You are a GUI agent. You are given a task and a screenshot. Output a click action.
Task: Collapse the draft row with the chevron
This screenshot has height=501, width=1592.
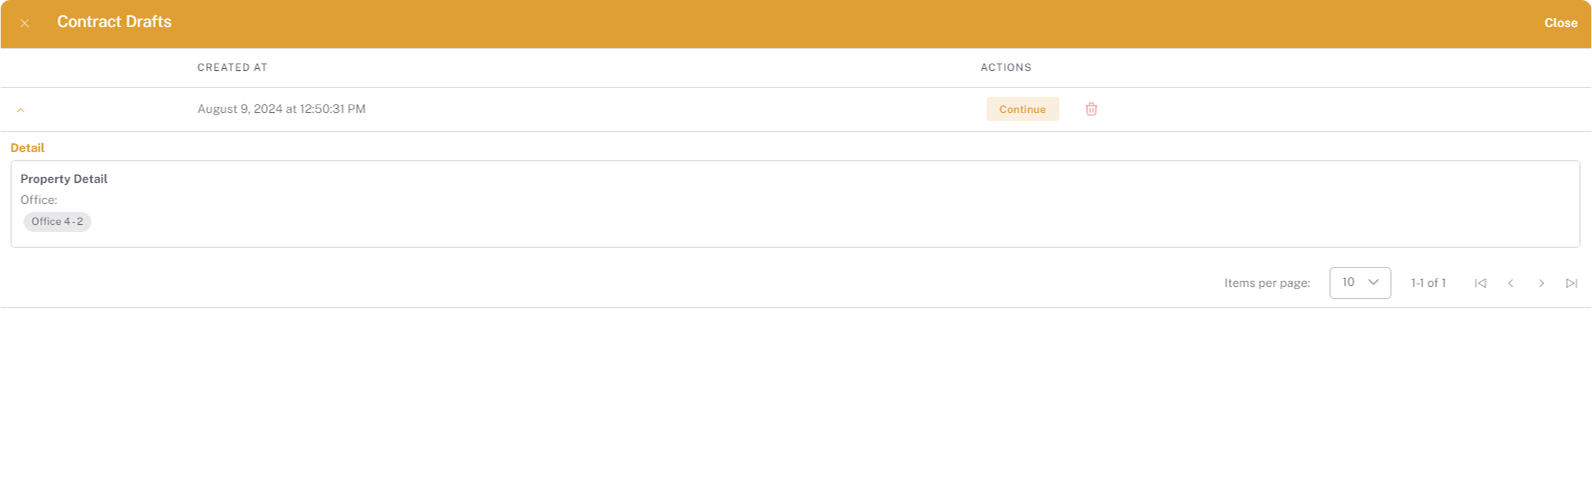point(20,110)
